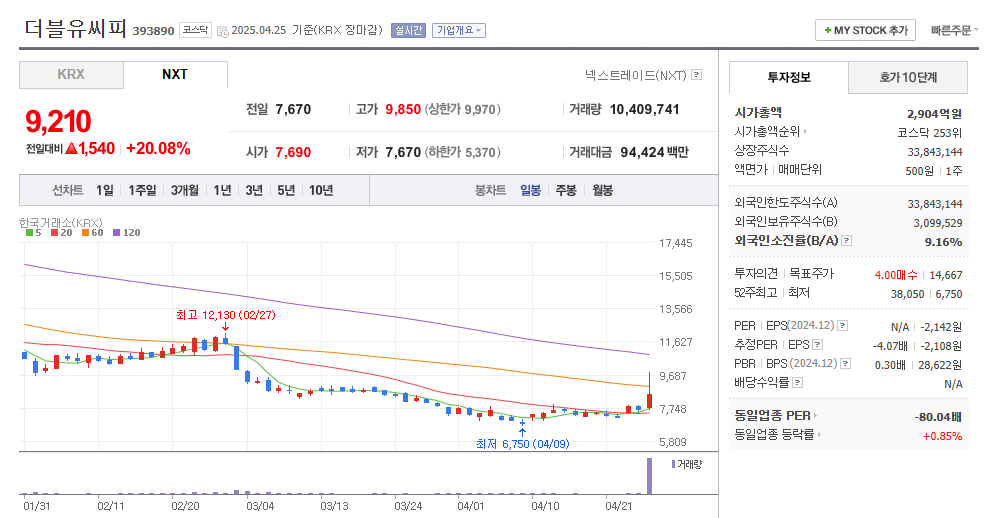Select the 5년 line chart range
Image resolution: width=991 pixels, height=518 pixels.
tap(286, 190)
